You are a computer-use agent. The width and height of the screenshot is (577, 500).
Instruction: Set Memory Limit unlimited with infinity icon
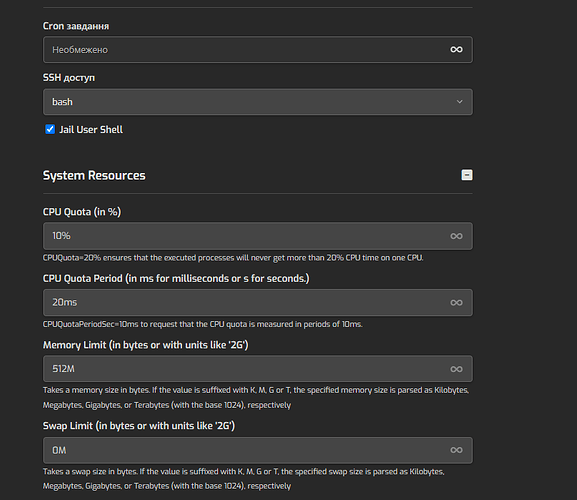456,369
